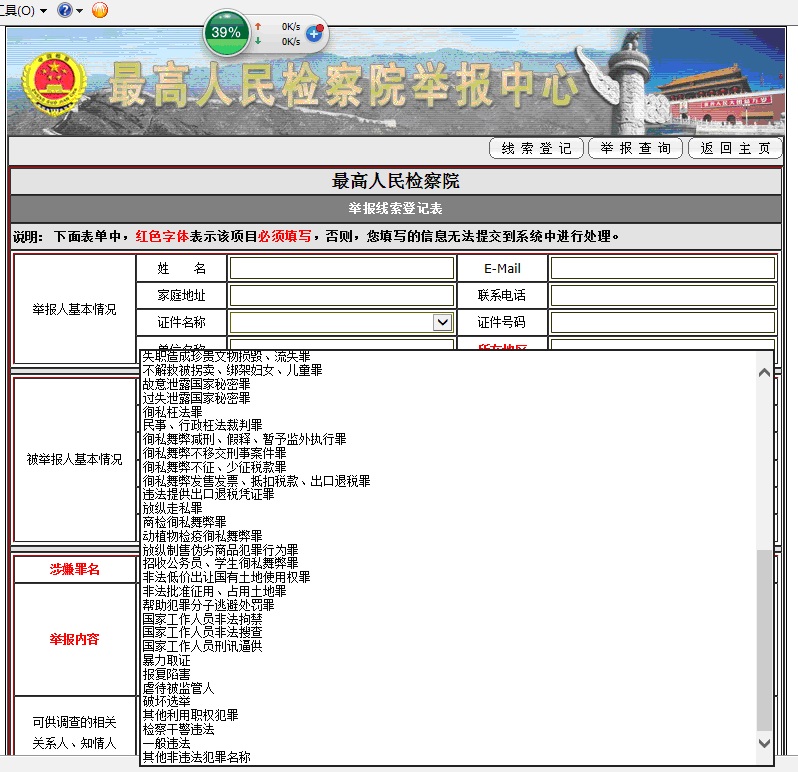798x772 pixels.
Task: Expand the help icon dropdown arrow
Action: (79, 11)
